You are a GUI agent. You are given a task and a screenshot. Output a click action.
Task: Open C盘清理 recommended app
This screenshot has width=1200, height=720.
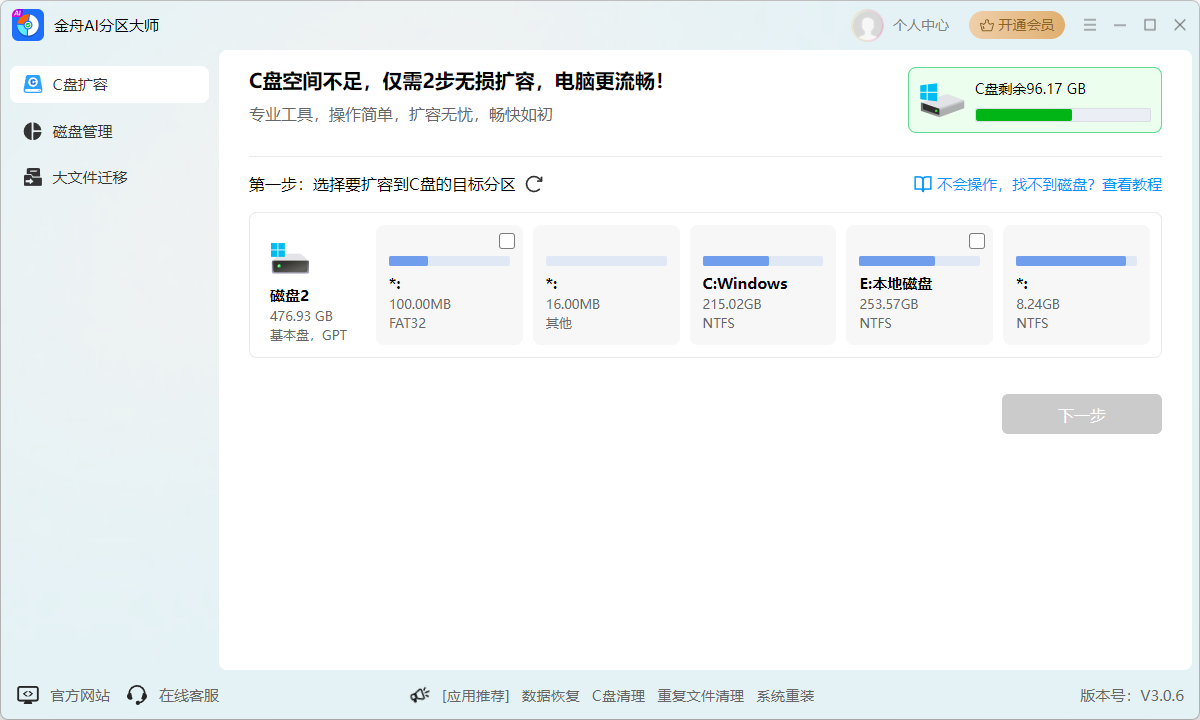[x=618, y=696]
